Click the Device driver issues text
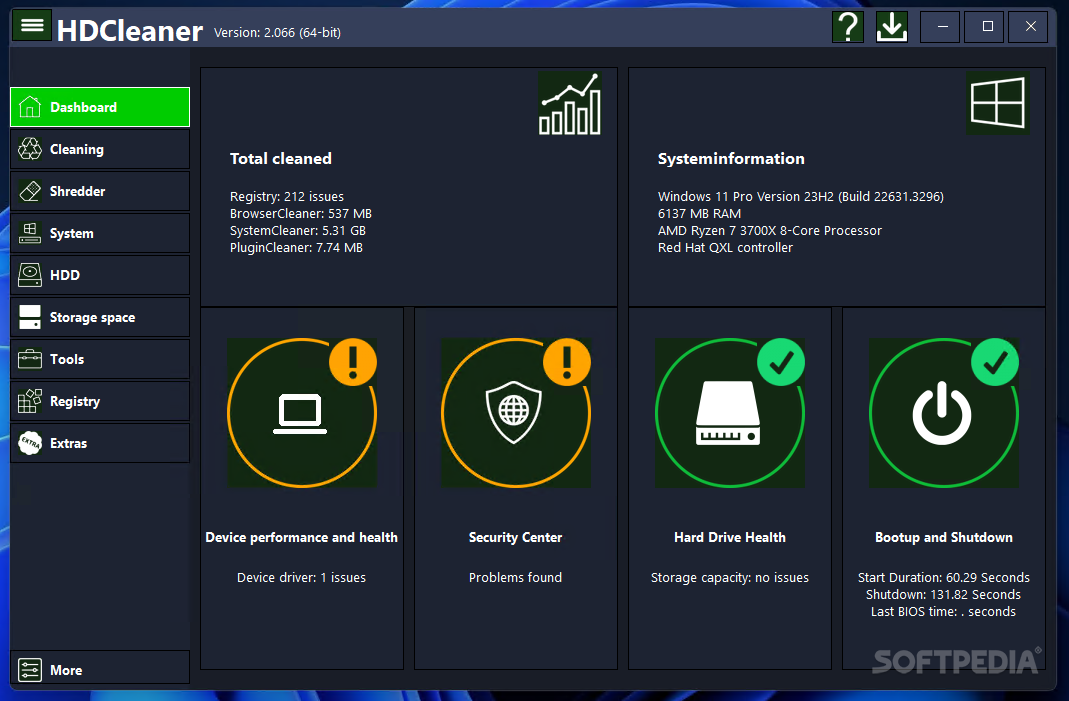1069x701 pixels. (301, 577)
